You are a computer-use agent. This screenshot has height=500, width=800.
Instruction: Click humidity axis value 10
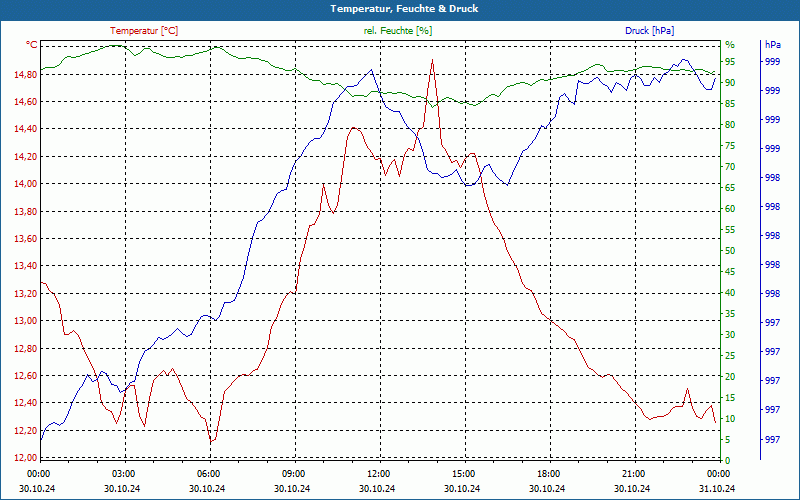click(730, 419)
